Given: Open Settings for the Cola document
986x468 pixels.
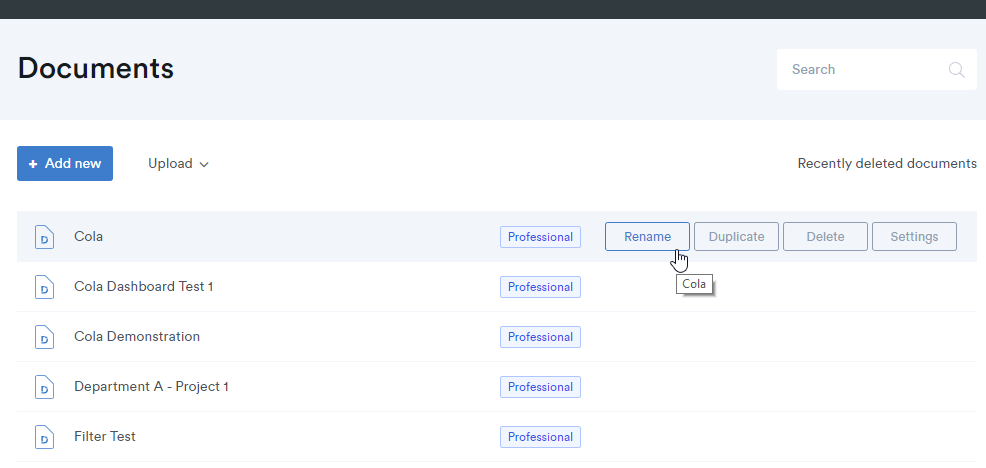Looking at the screenshot, I should click(914, 237).
